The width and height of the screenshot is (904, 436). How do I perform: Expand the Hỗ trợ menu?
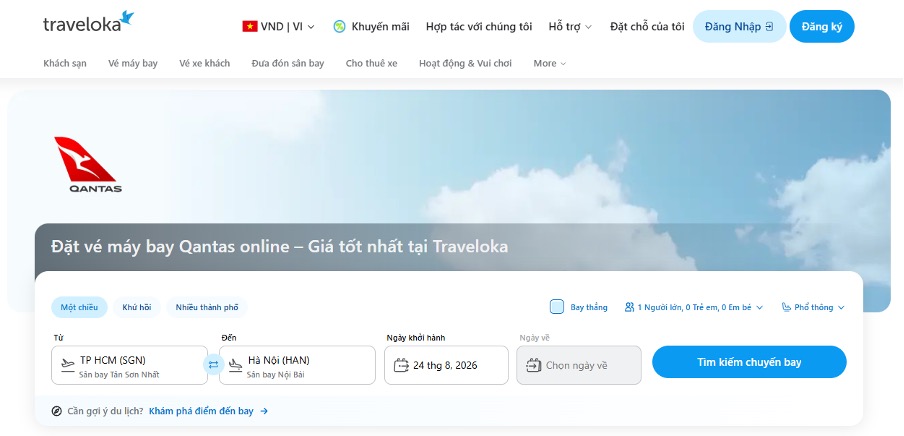570,27
